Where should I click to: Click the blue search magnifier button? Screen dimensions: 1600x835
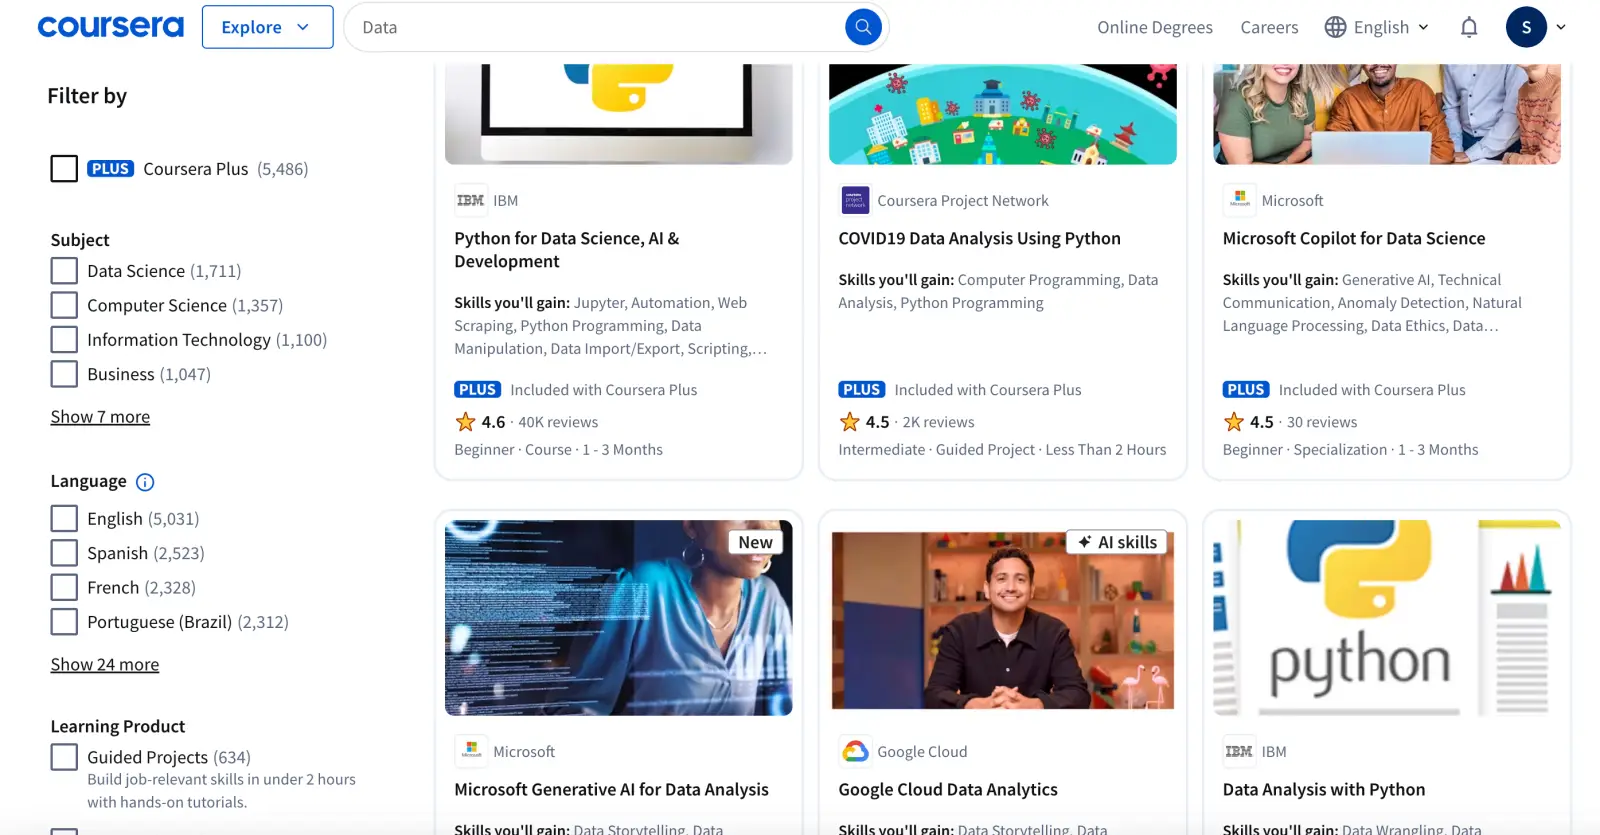(x=863, y=27)
